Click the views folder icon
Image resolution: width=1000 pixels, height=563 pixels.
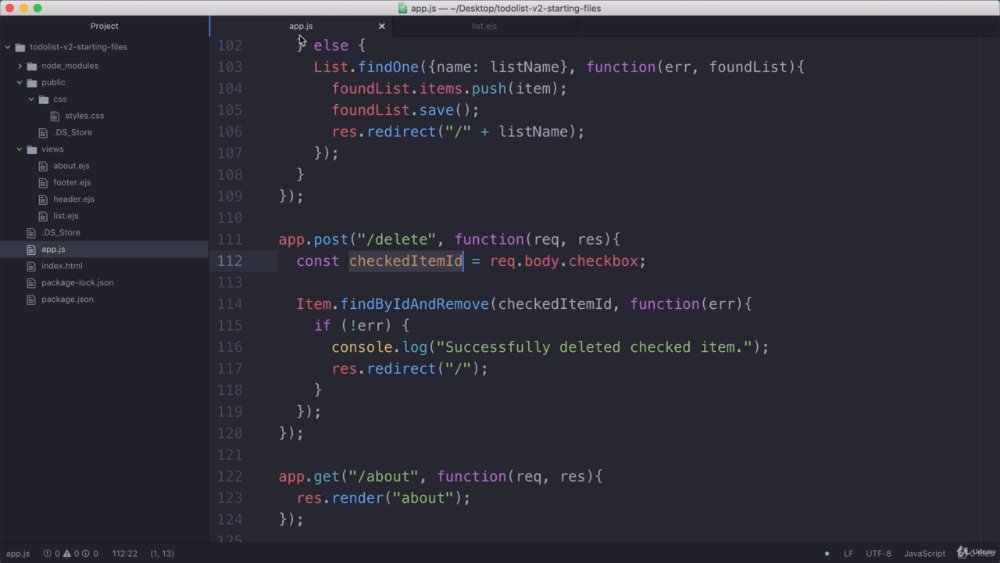(x=32, y=149)
